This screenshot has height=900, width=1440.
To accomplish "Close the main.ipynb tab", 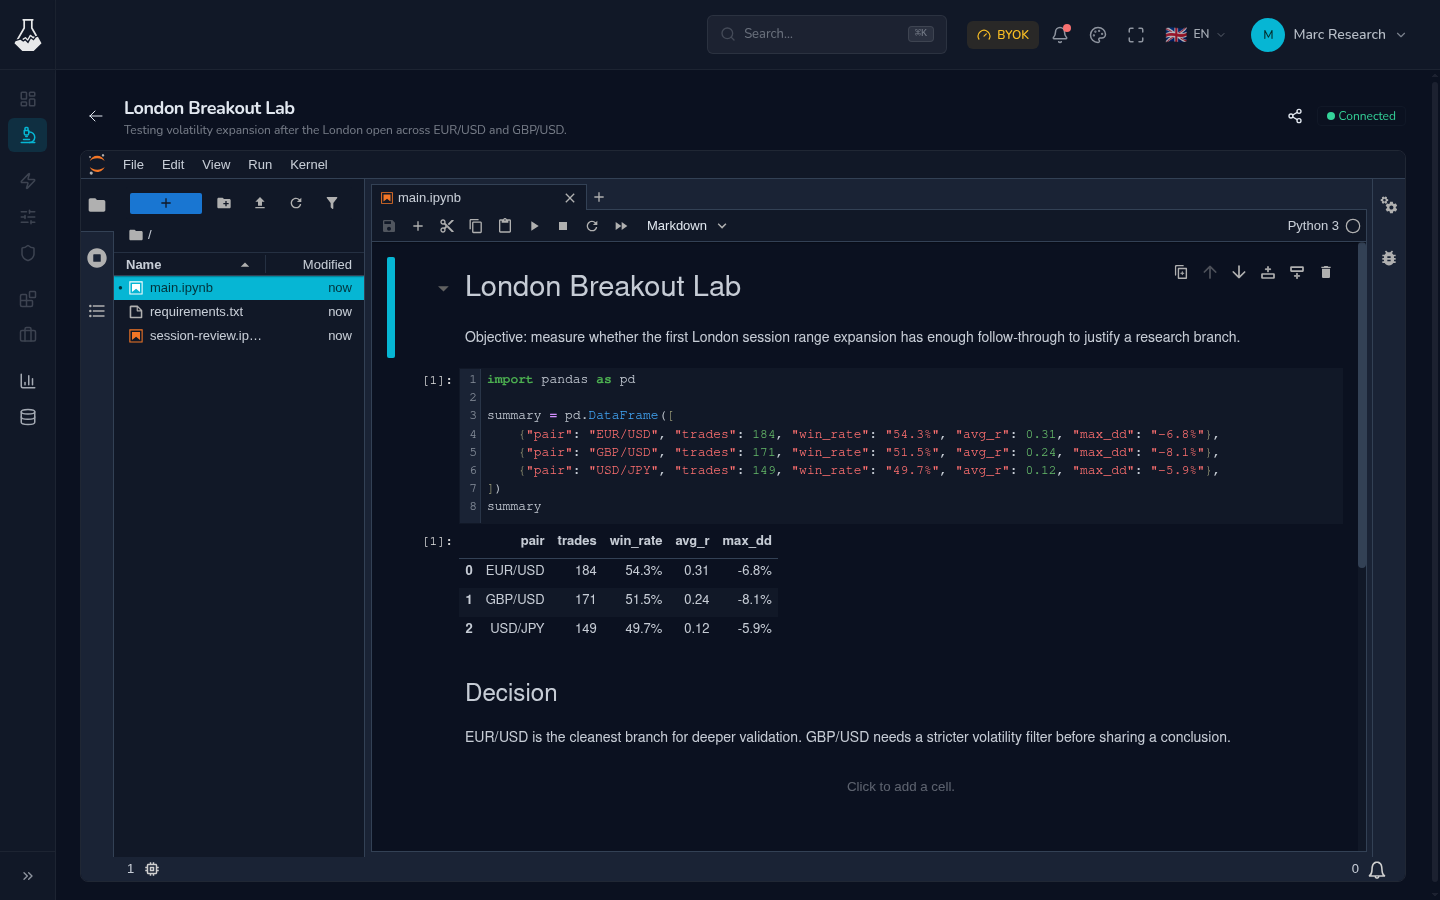I will 570,198.
